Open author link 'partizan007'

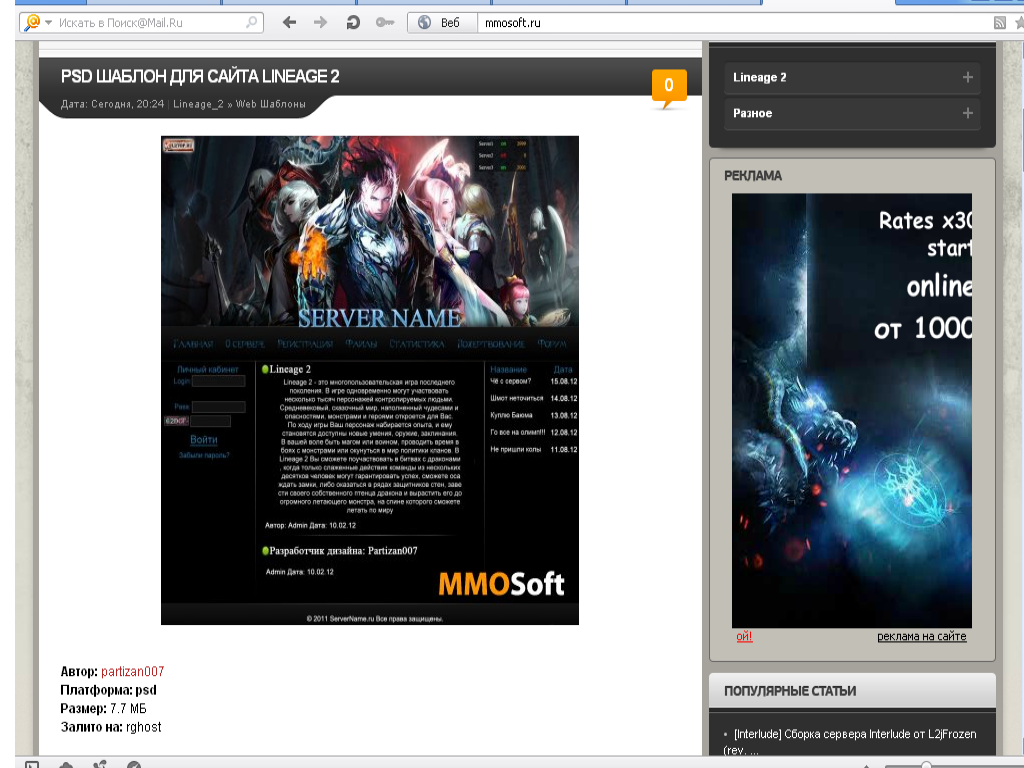tap(133, 671)
